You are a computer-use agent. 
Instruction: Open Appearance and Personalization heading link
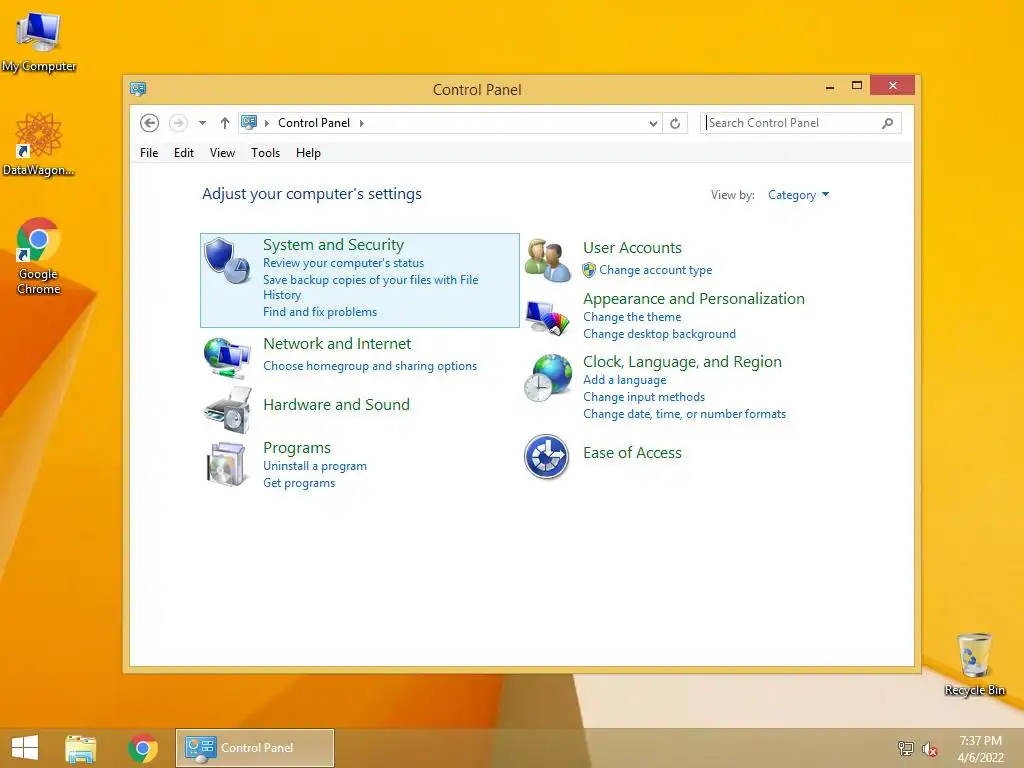(x=694, y=298)
